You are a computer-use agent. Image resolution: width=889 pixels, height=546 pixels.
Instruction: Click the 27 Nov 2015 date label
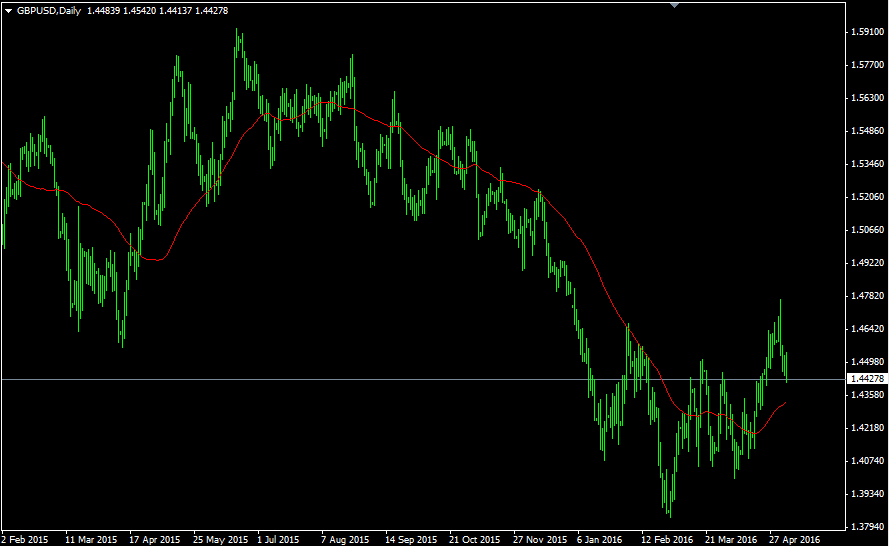[540, 539]
